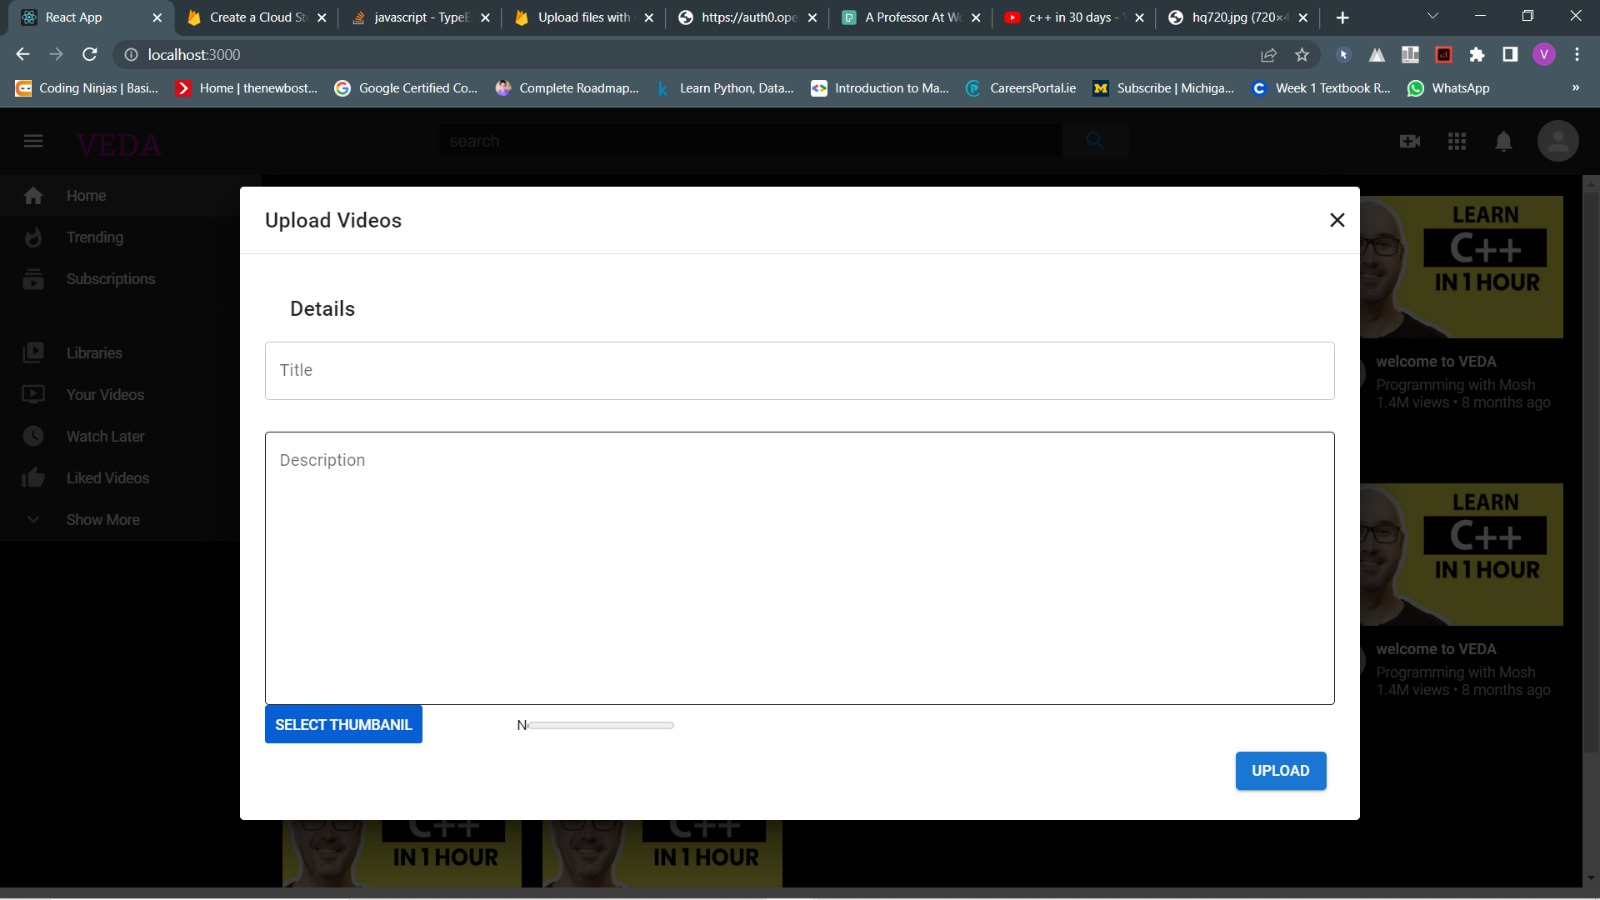Open the apps grid icon
The width and height of the screenshot is (1600, 900).
pyautogui.click(x=1458, y=141)
